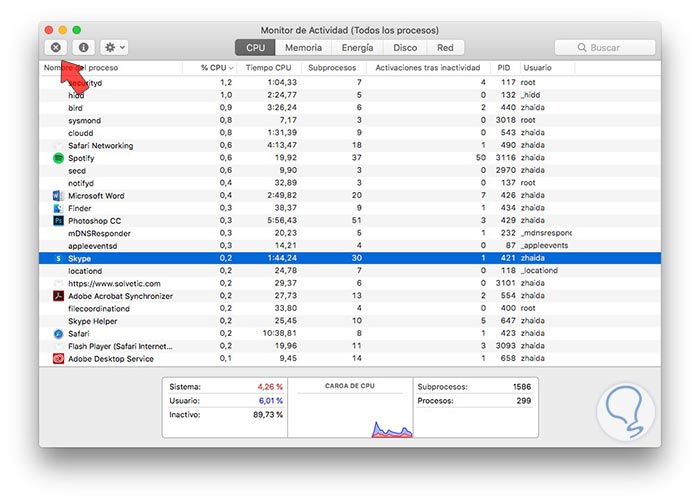Image resolution: width=700 pixels, height=503 pixels.
Task: Open the gear actions dropdown menu
Action: pyautogui.click(x=114, y=47)
